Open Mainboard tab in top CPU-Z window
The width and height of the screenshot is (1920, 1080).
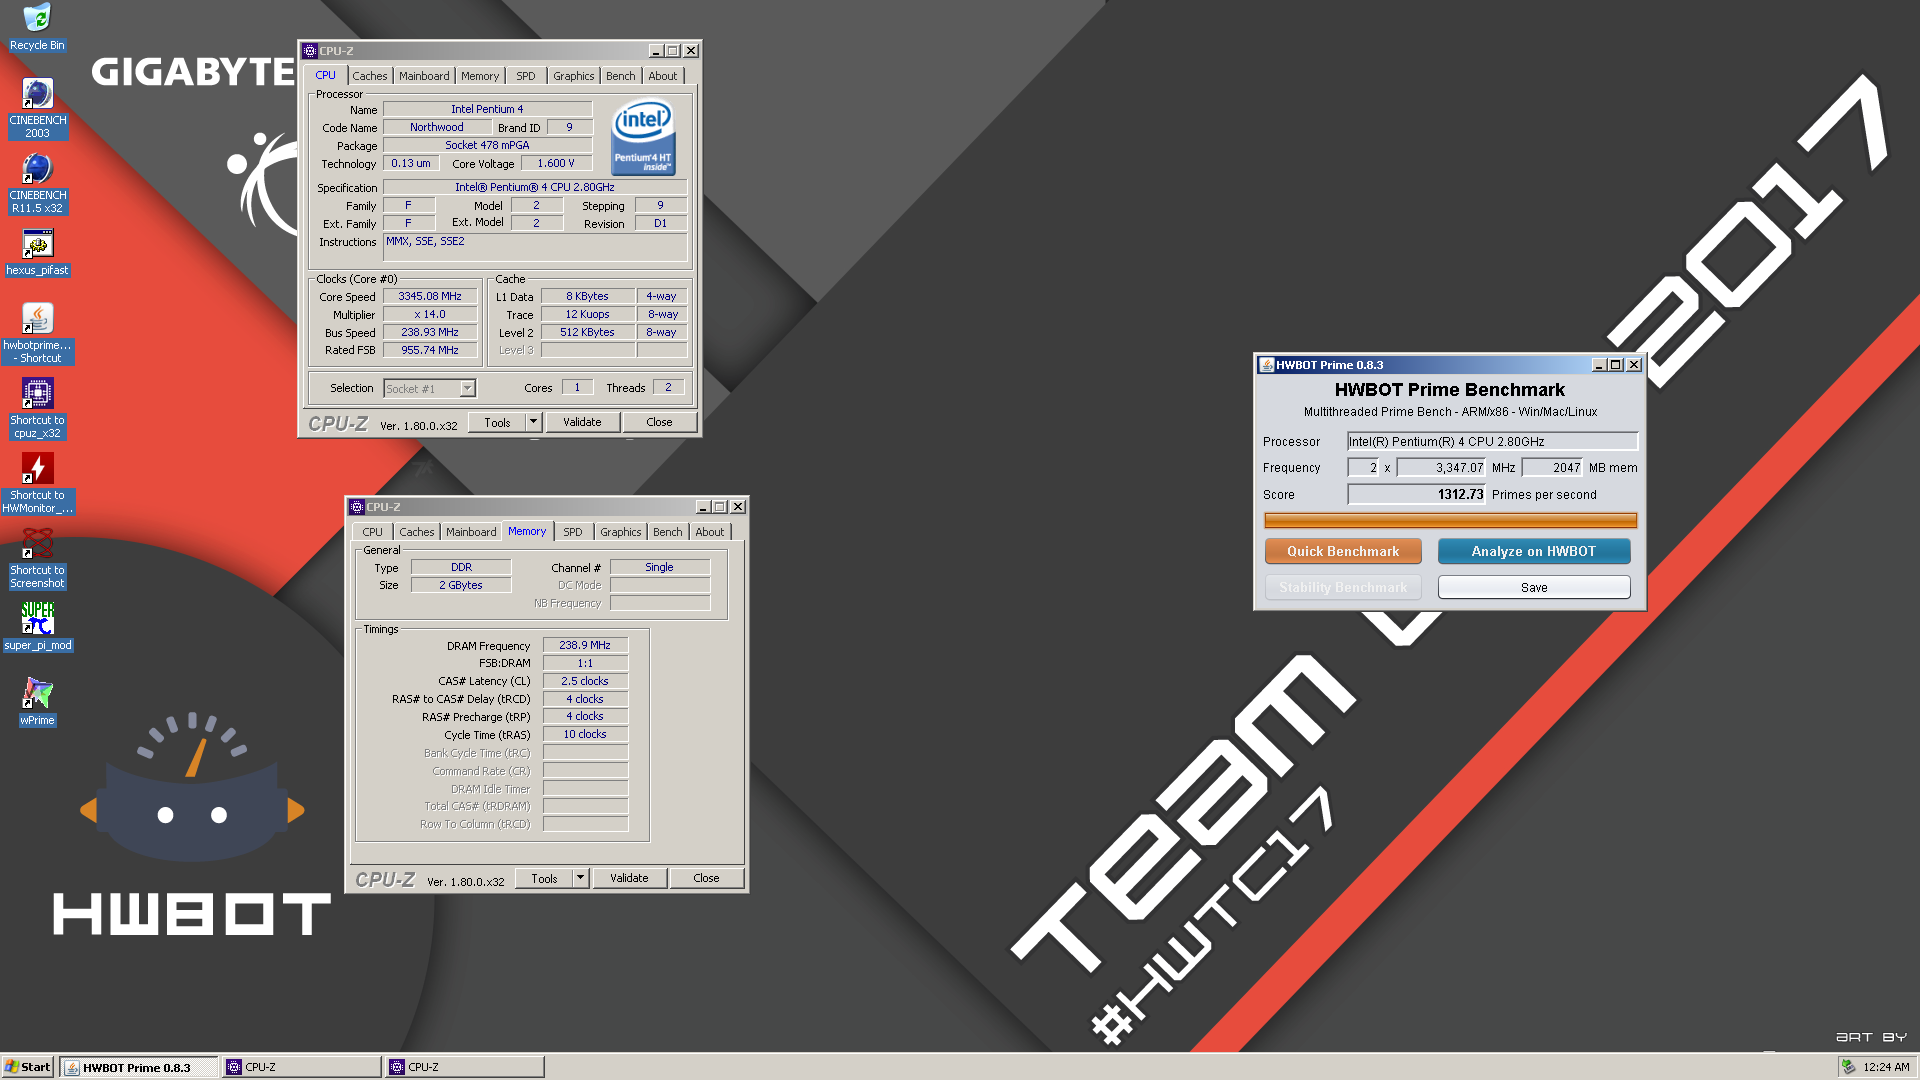[424, 76]
